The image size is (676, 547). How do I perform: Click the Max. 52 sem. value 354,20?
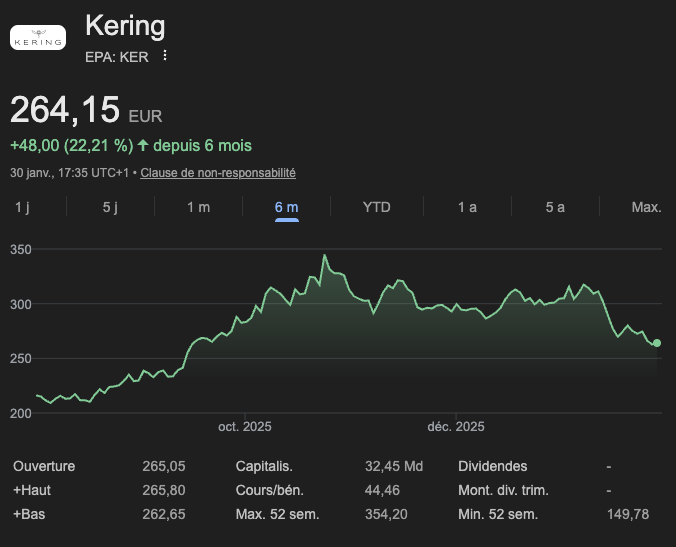point(386,514)
